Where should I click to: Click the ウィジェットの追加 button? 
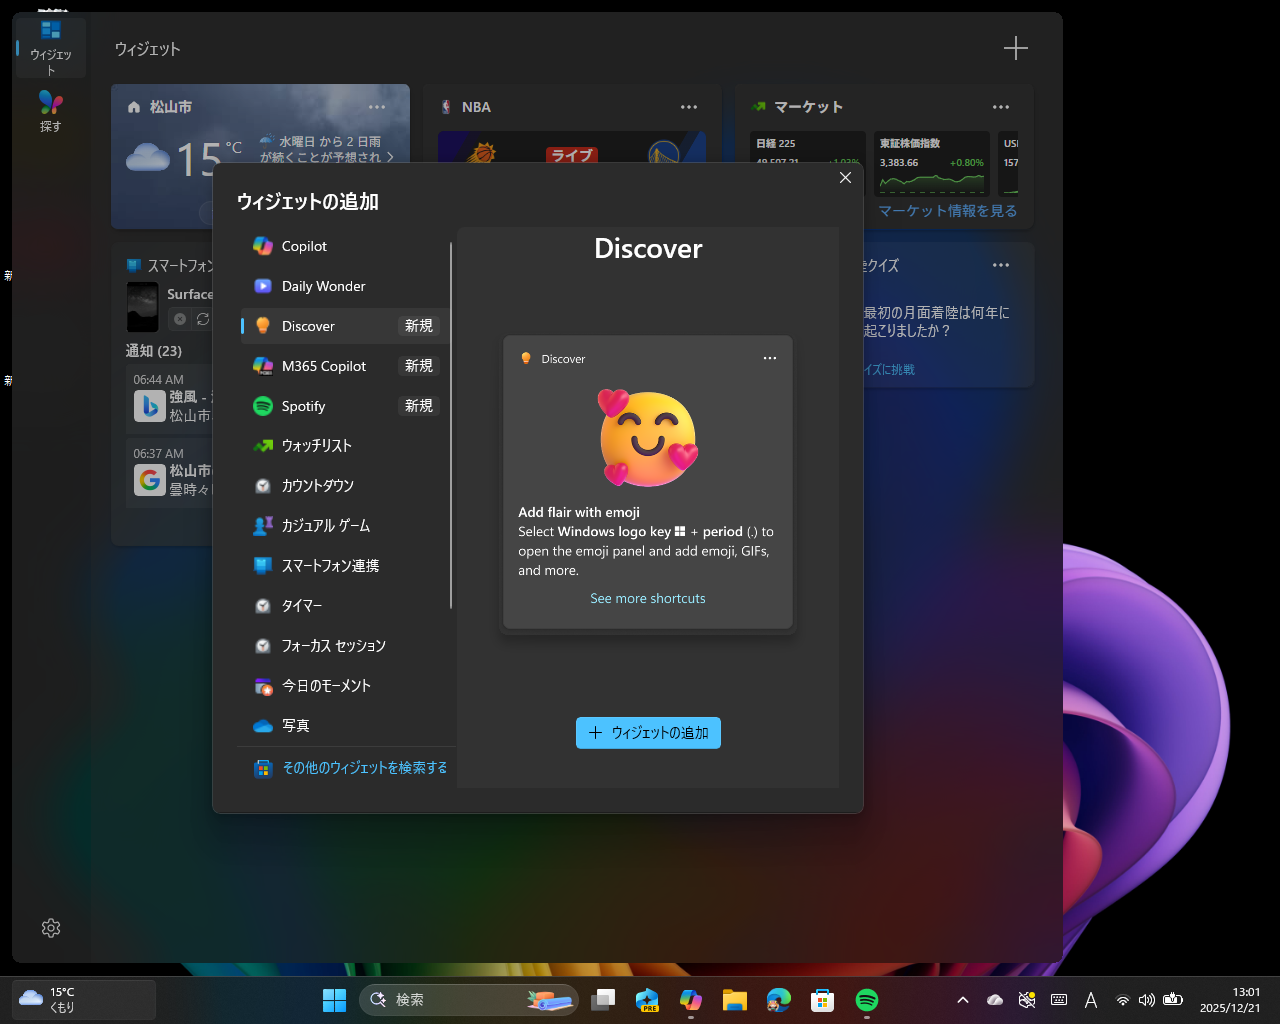pyautogui.click(x=648, y=733)
